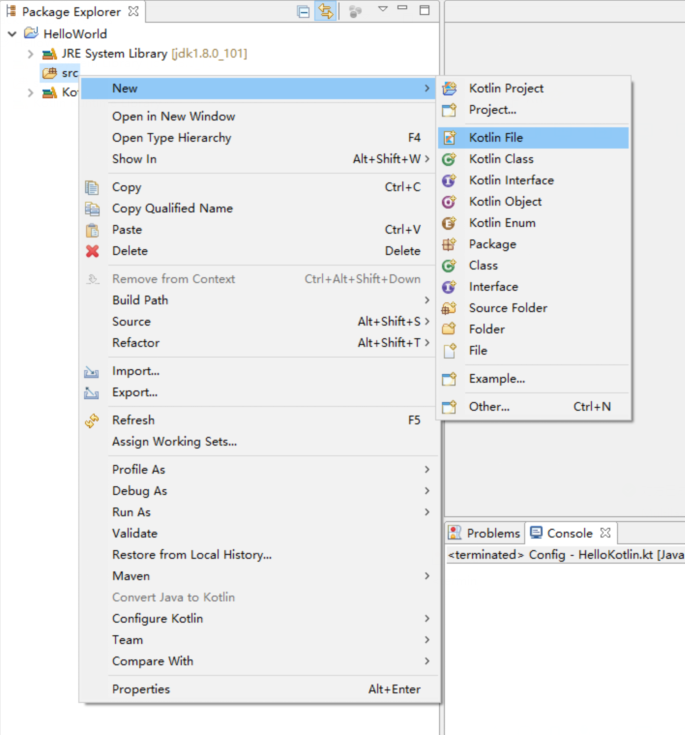The image size is (685, 735).
Task: Click the Paste clipboard icon
Action: pos(92,230)
